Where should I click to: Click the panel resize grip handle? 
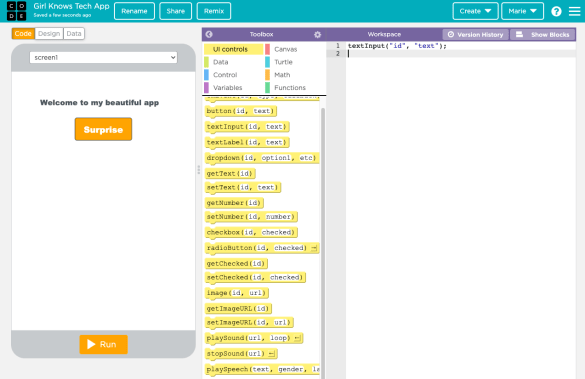pos(198,170)
